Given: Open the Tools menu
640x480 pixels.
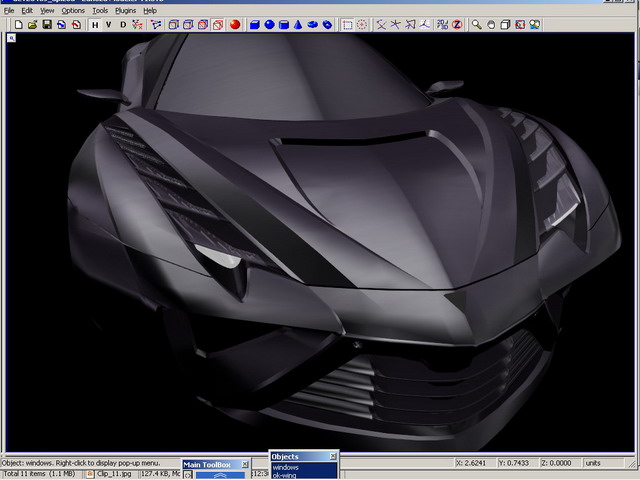Looking at the screenshot, I should pos(100,11).
